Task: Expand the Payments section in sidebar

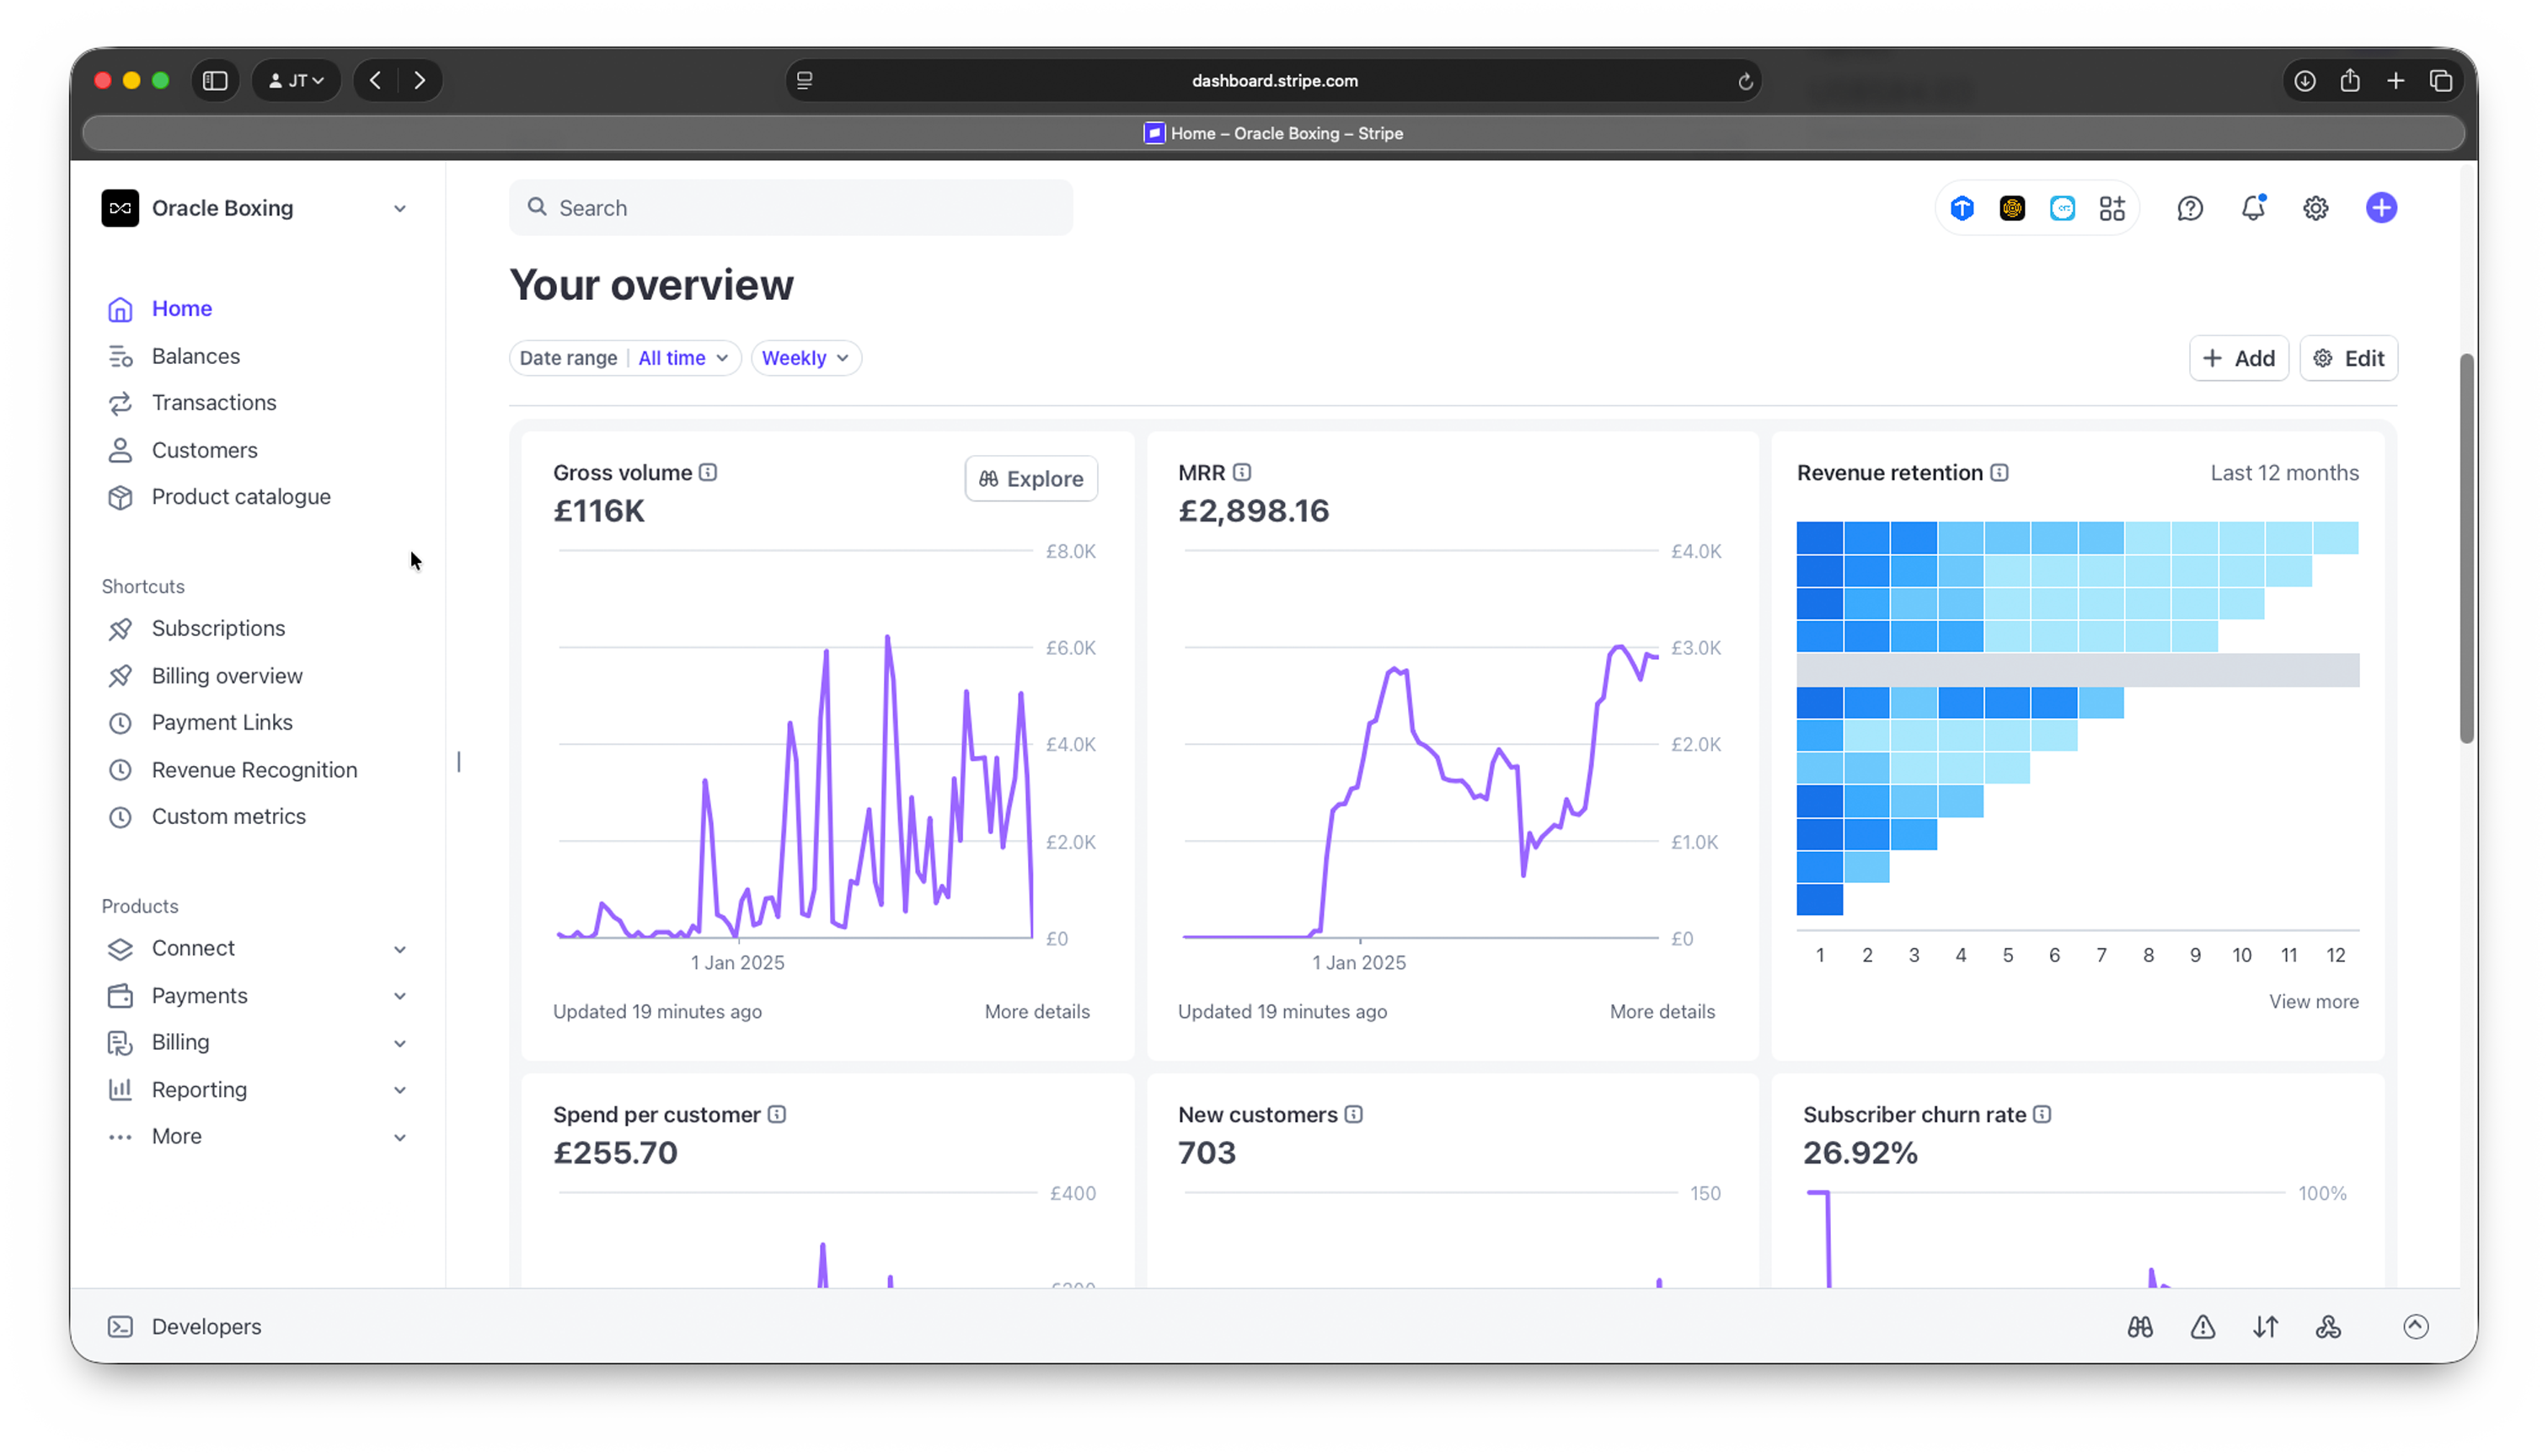Action: pos(199,995)
